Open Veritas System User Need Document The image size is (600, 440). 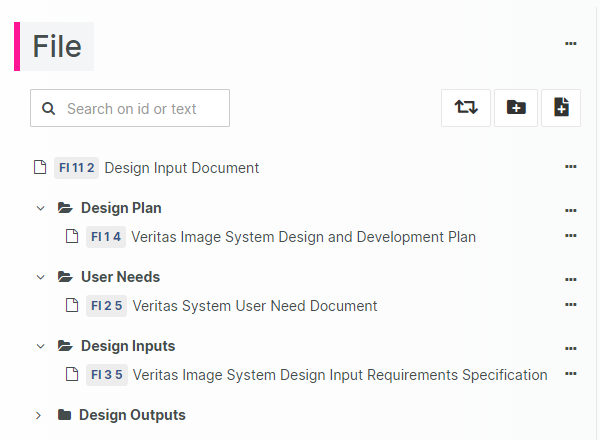(x=254, y=306)
